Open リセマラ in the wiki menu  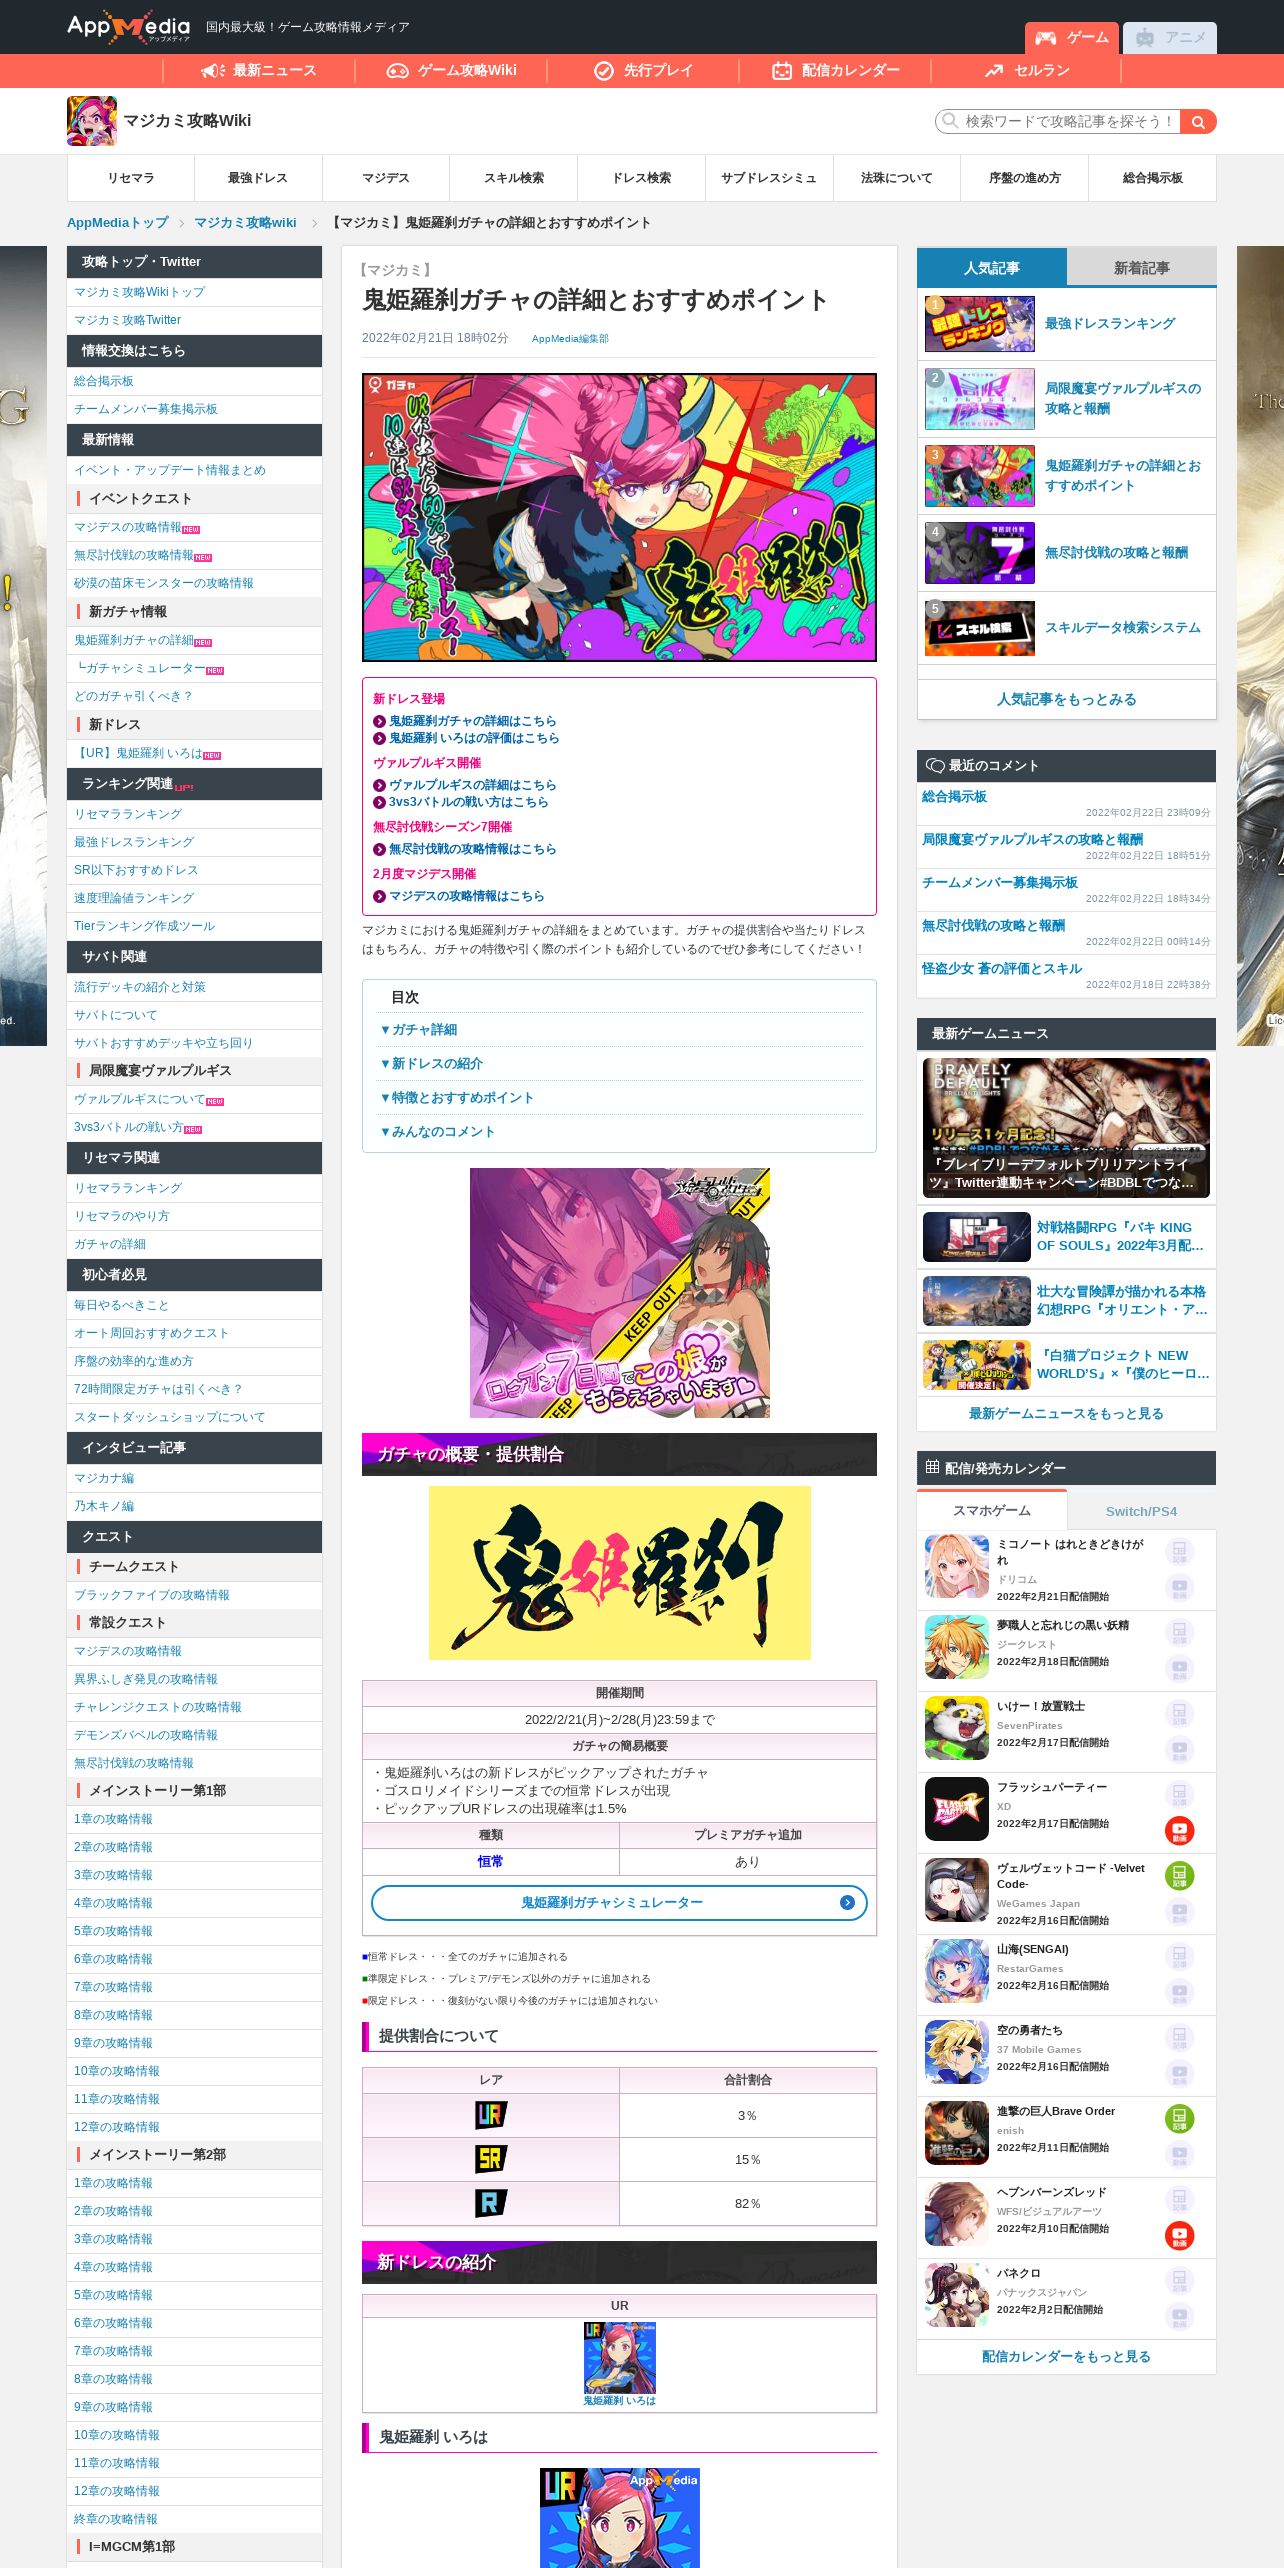pyautogui.click(x=131, y=178)
